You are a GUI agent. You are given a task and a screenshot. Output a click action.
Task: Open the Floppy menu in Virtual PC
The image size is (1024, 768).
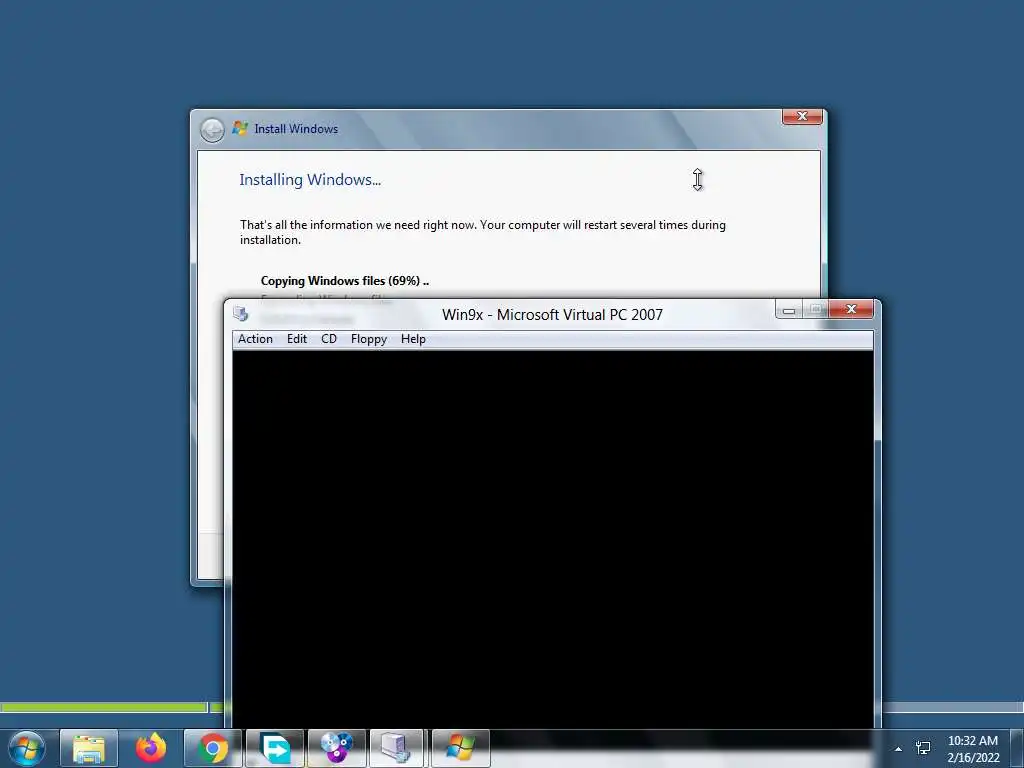[x=368, y=339]
